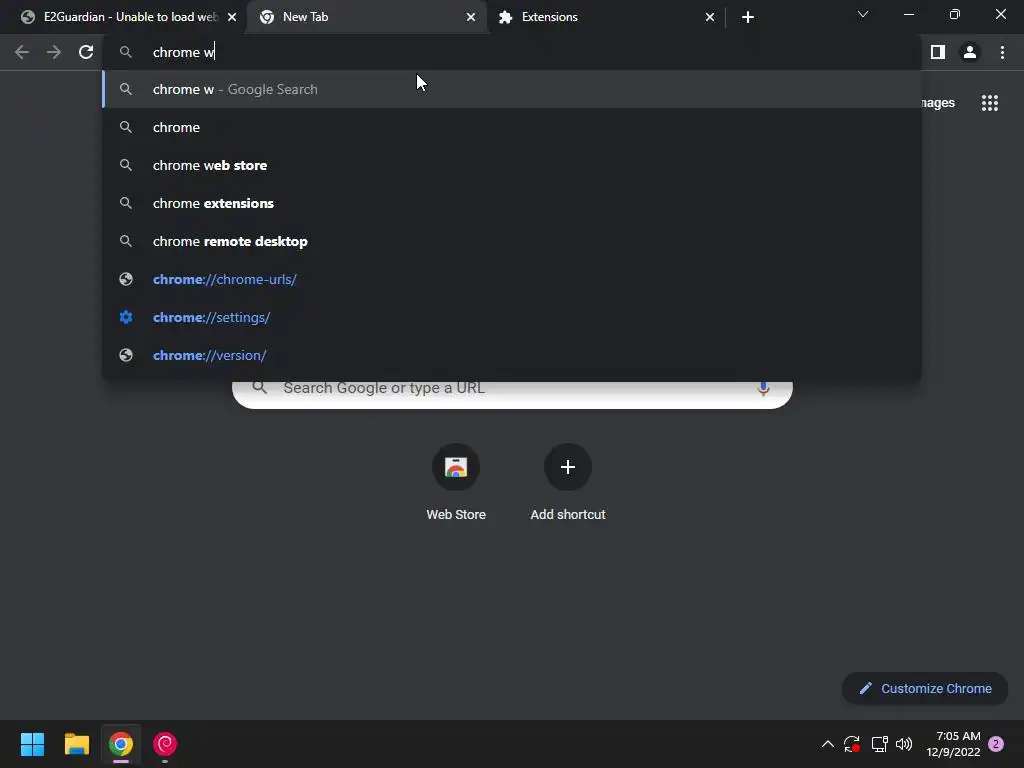Image resolution: width=1024 pixels, height=768 pixels.
Task: Click the Google search box
Action: (x=513, y=394)
